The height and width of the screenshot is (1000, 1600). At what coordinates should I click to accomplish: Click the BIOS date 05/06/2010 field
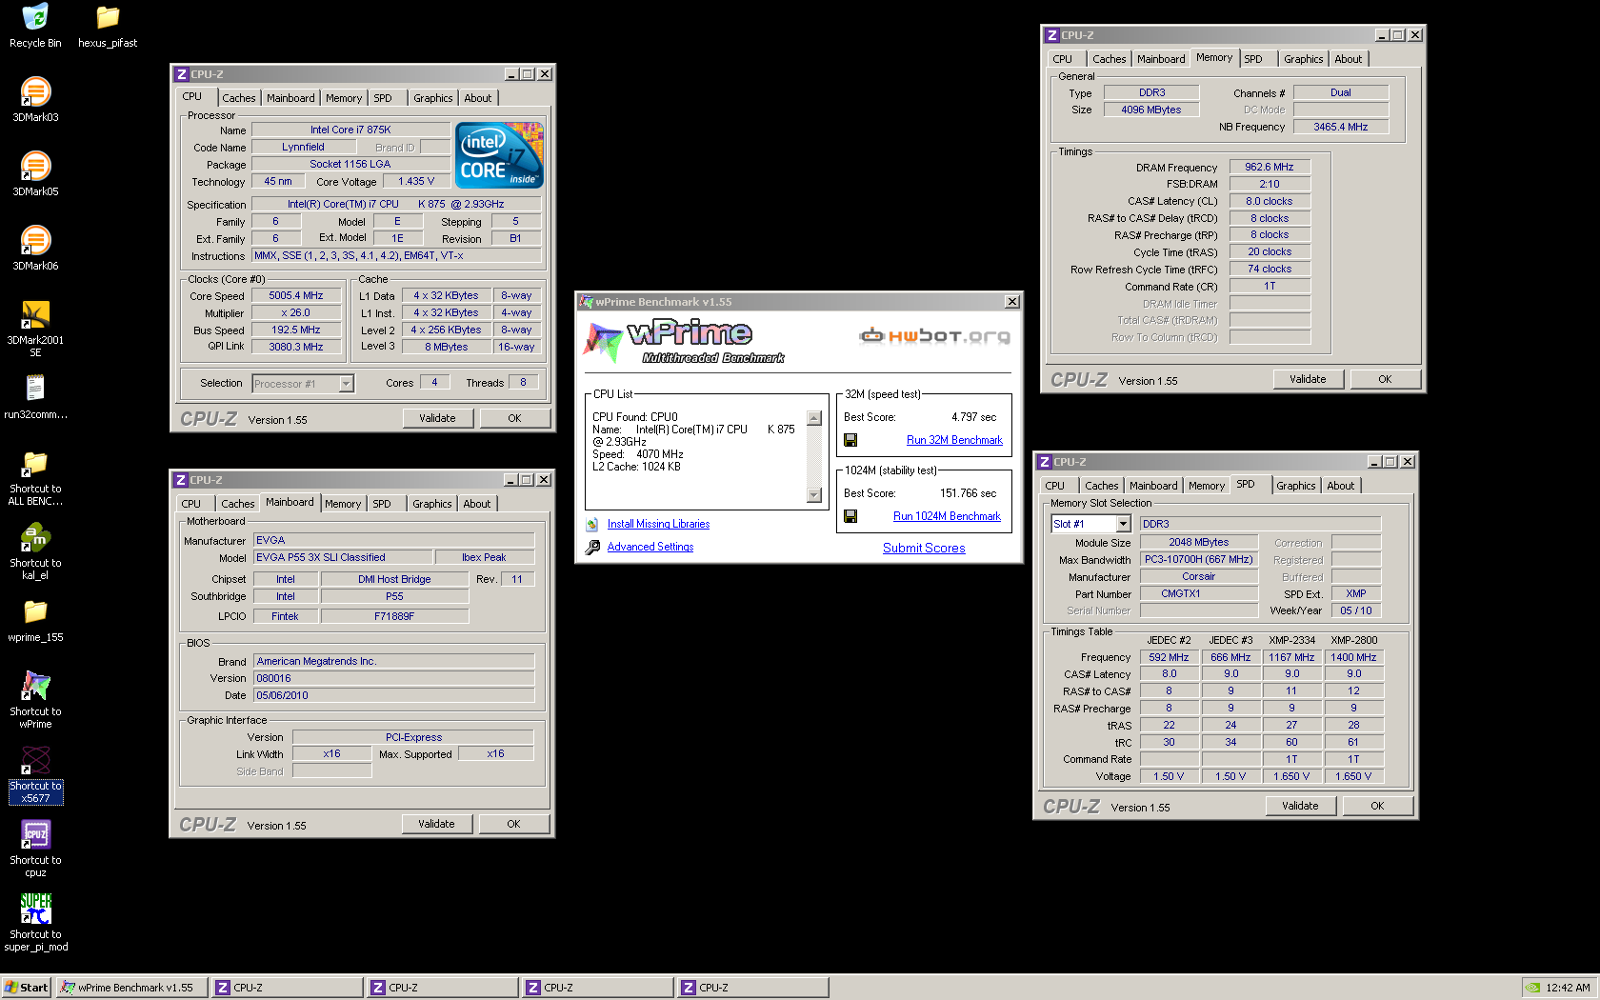pos(394,696)
